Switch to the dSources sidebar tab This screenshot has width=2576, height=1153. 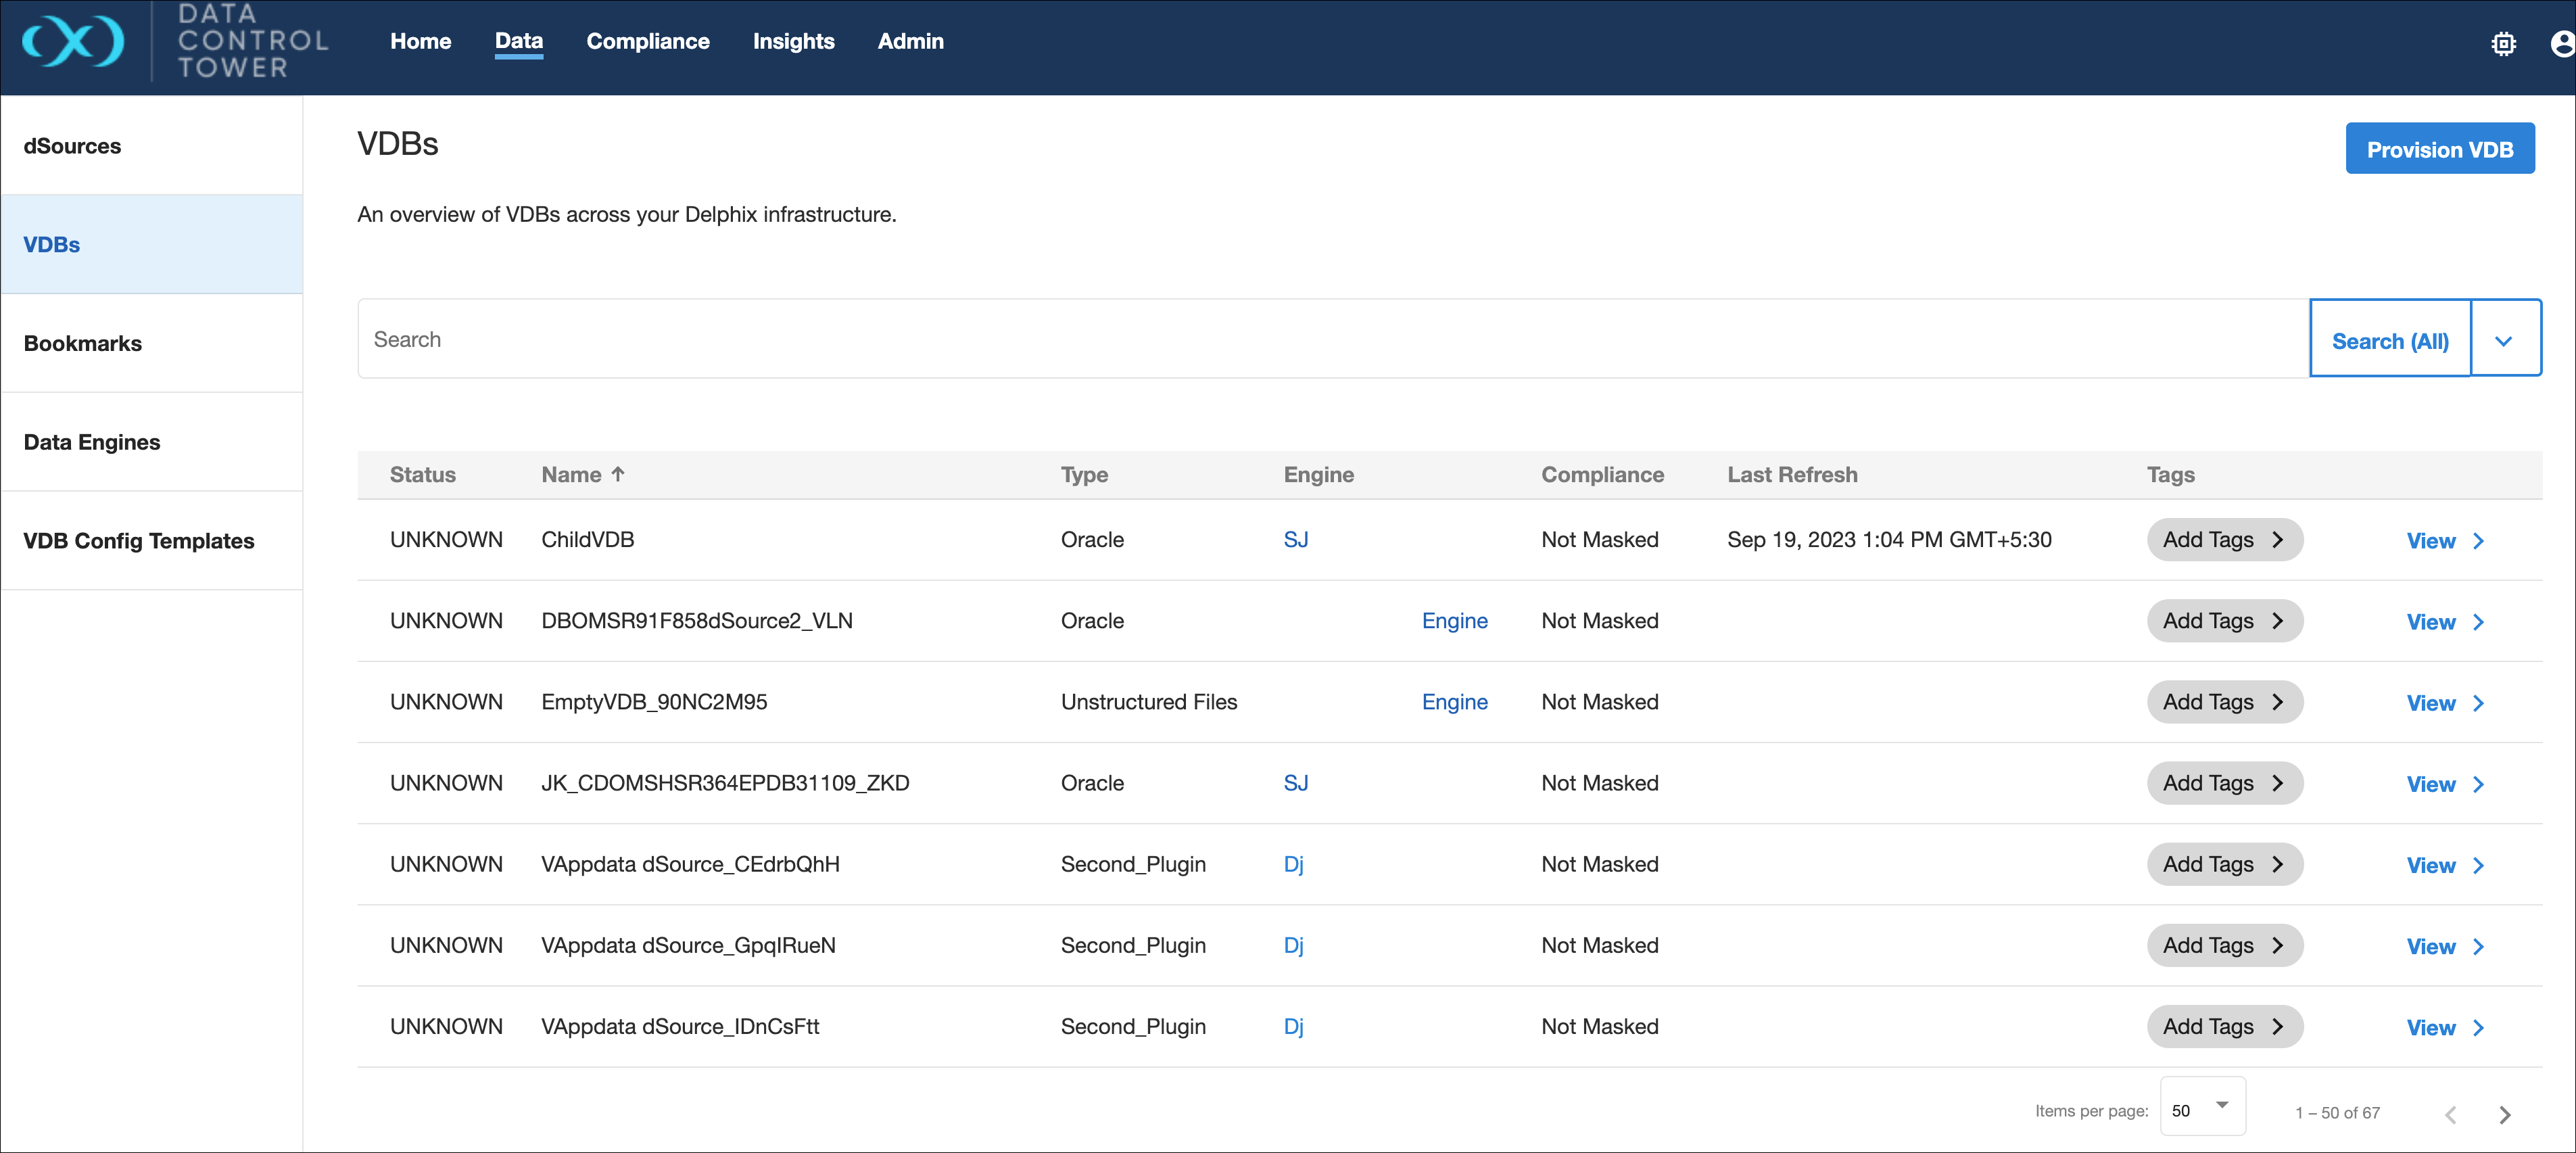[x=72, y=146]
